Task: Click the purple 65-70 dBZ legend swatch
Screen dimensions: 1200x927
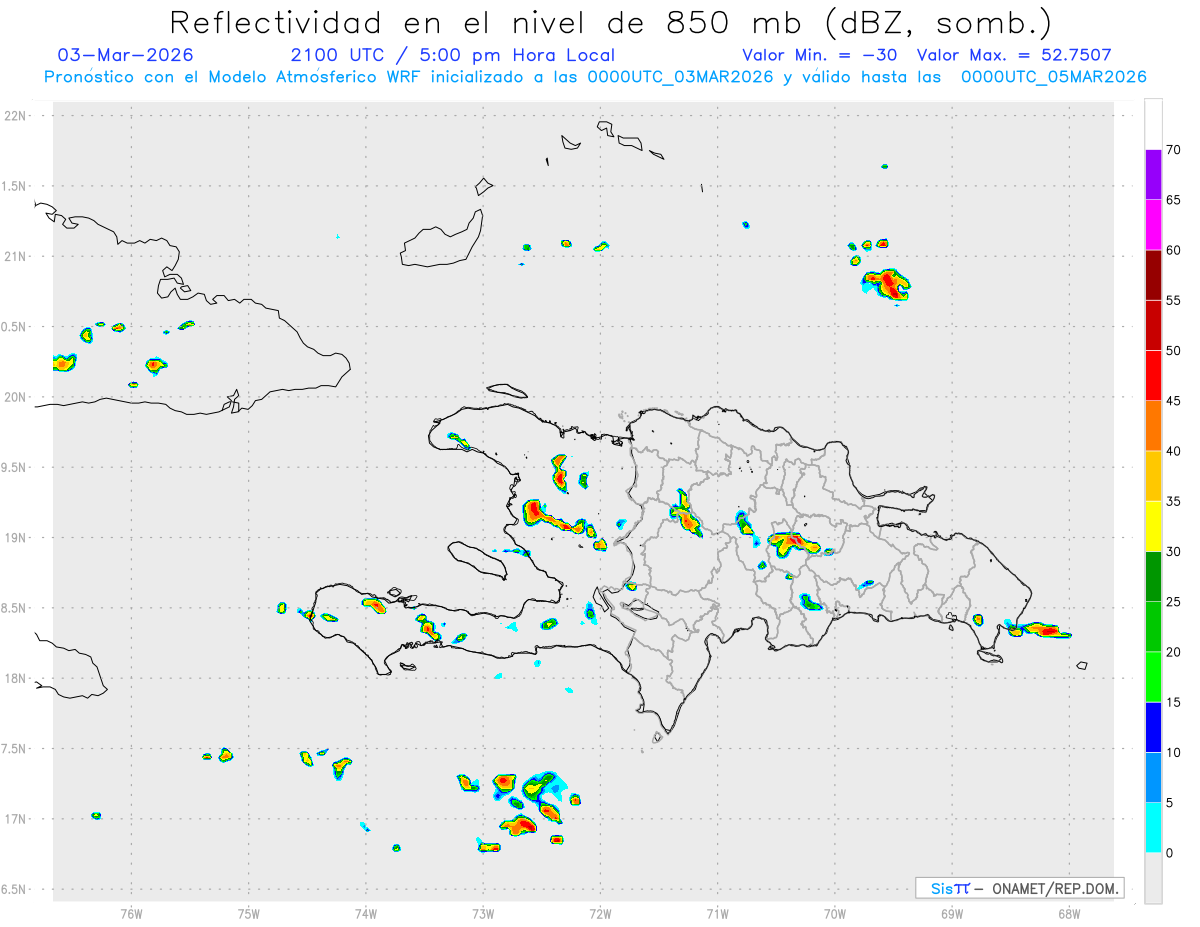Action: (1153, 174)
